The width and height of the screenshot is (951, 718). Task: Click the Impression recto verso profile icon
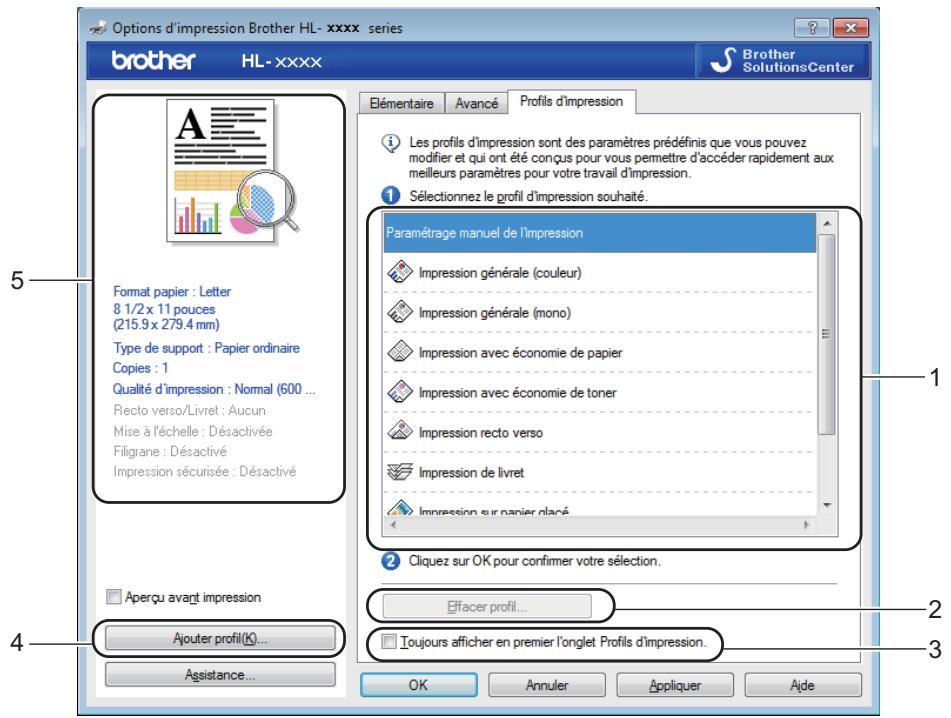pyautogui.click(x=400, y=431)
